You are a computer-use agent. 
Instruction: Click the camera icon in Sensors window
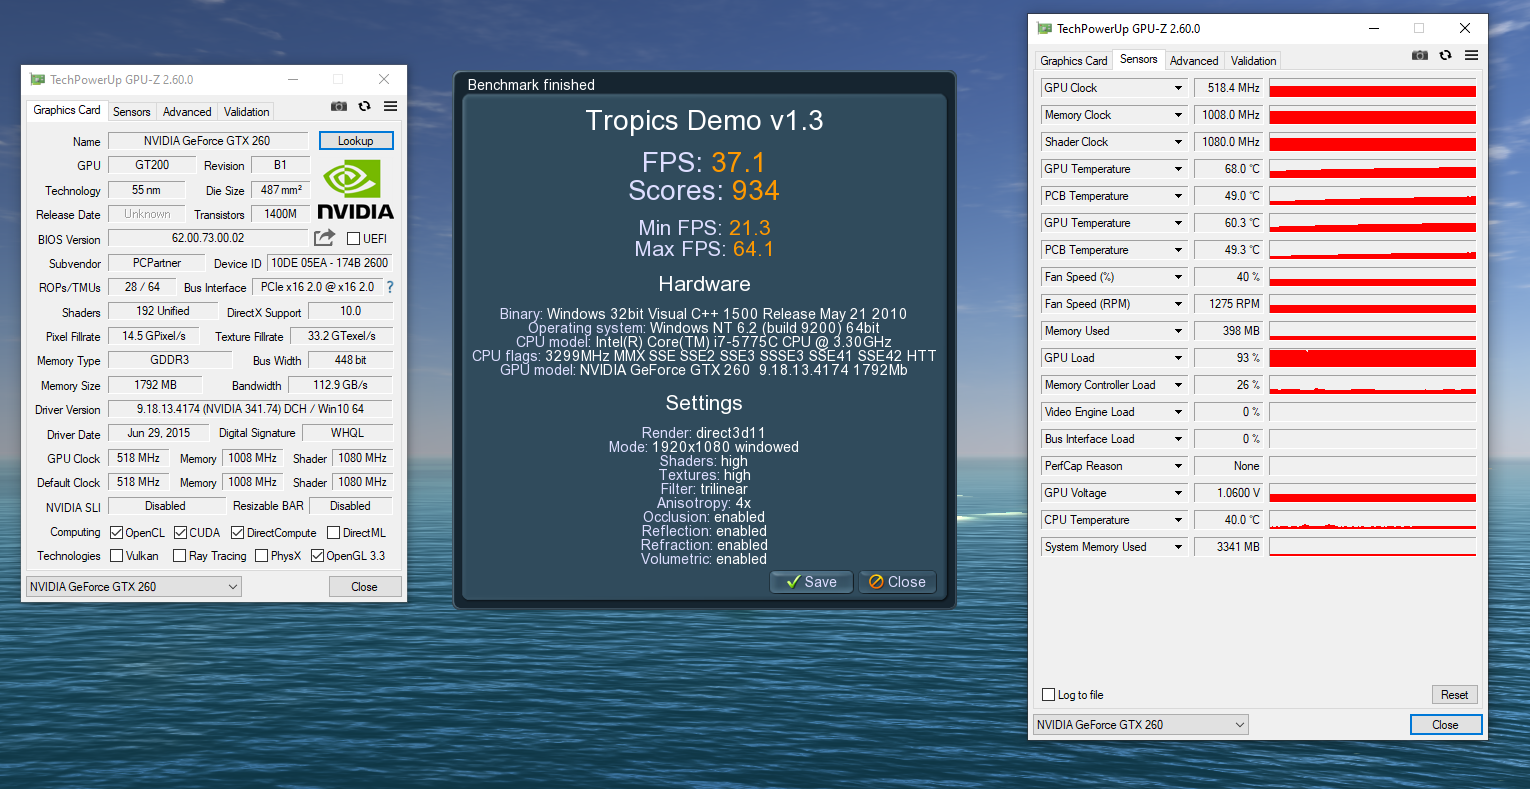1420,55
